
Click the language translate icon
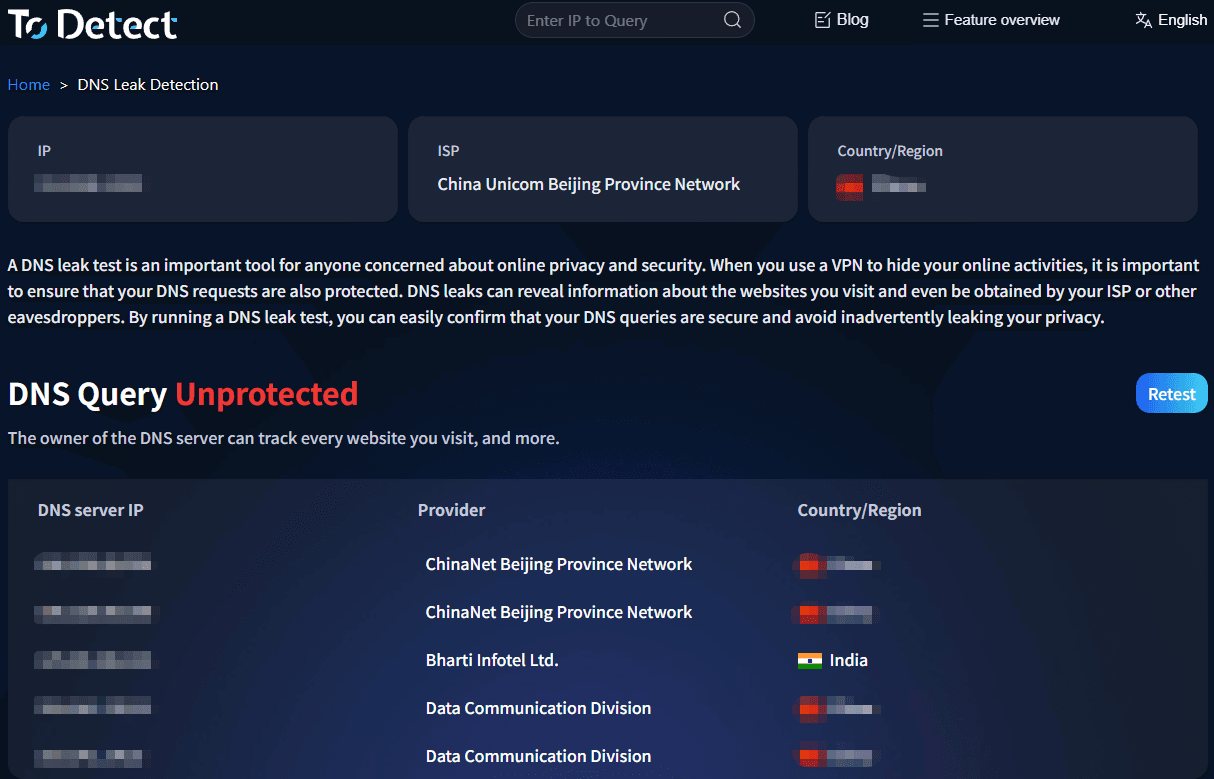point(1144,20)
